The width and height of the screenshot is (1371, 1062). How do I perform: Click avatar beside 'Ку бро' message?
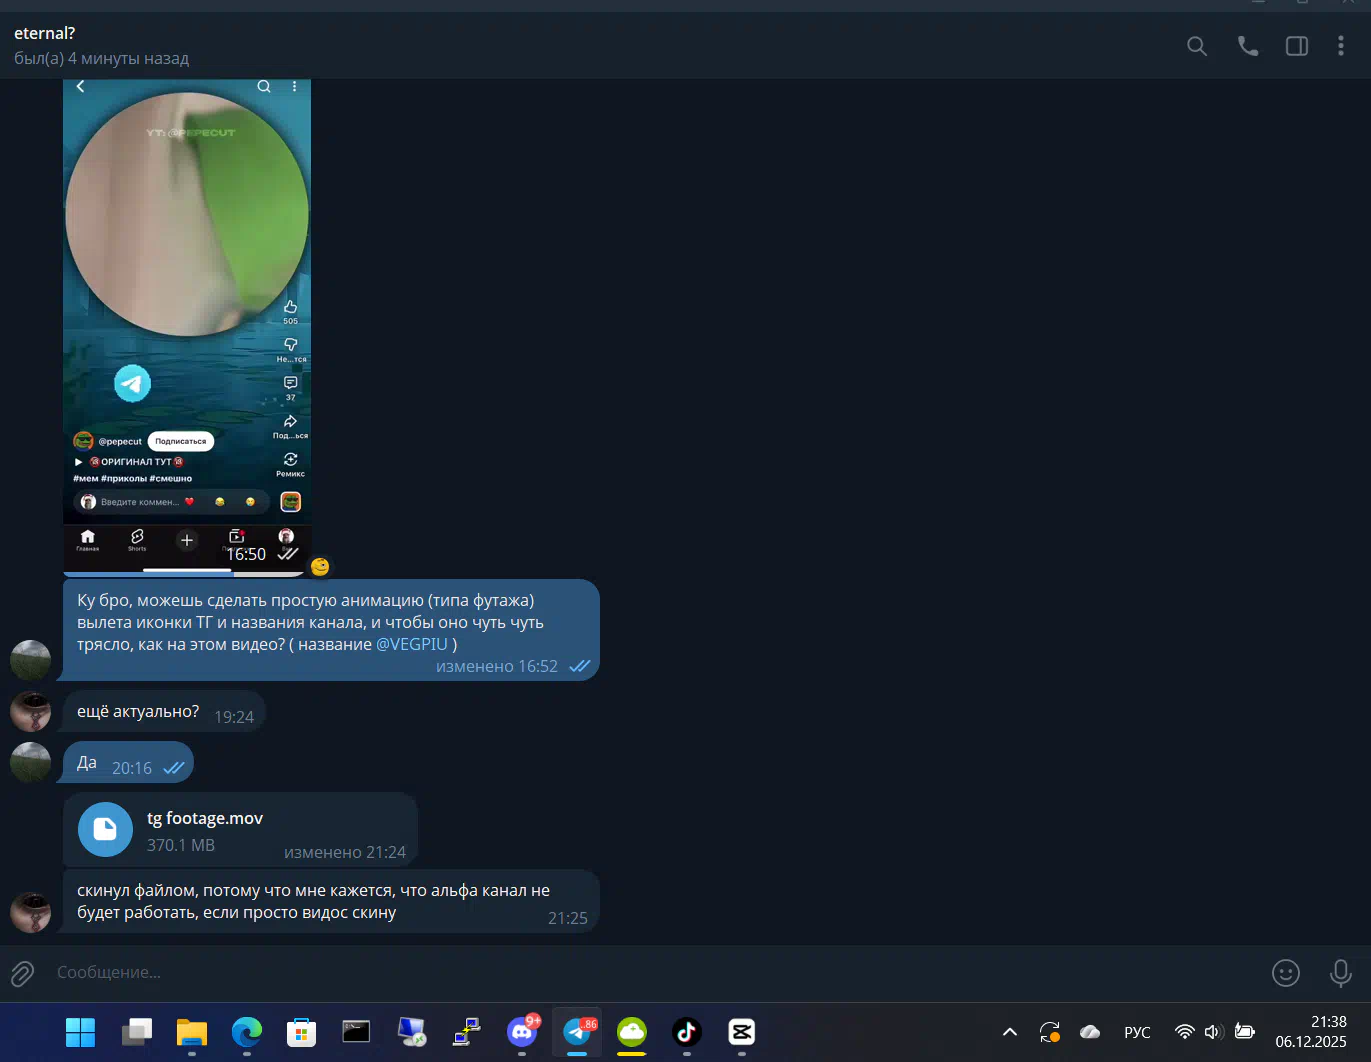(31, 660)
